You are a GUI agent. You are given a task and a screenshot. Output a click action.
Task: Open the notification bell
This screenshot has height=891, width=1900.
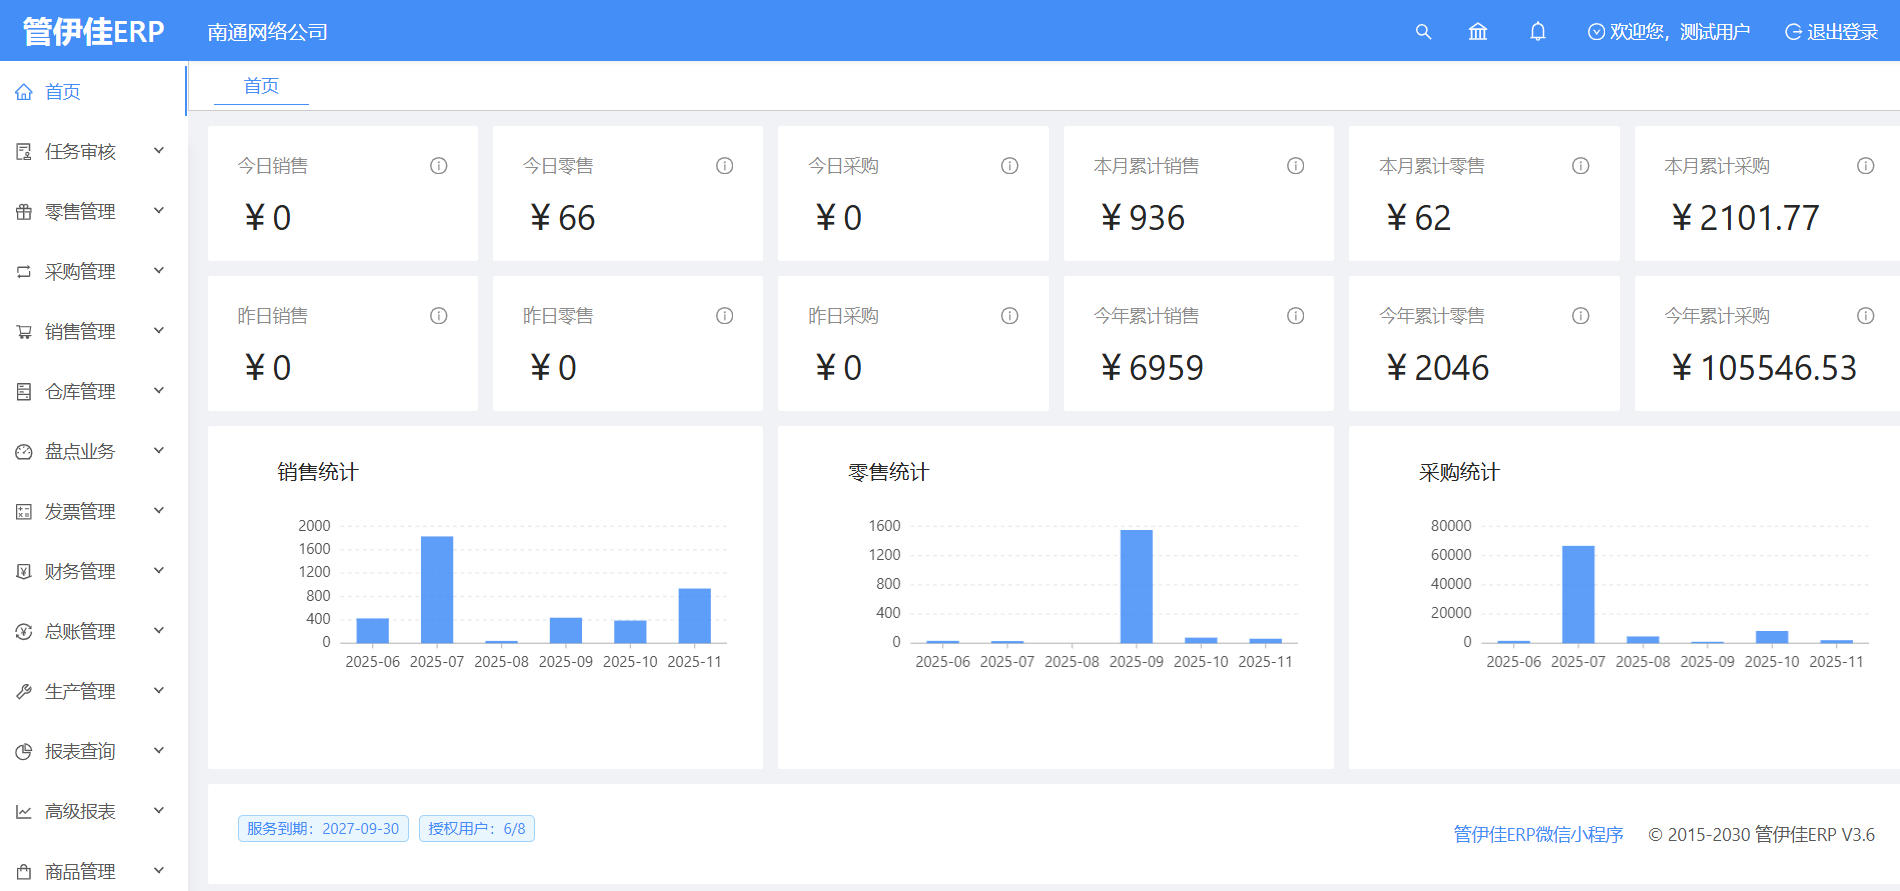pyautogui.click(x=1538, y=32)
